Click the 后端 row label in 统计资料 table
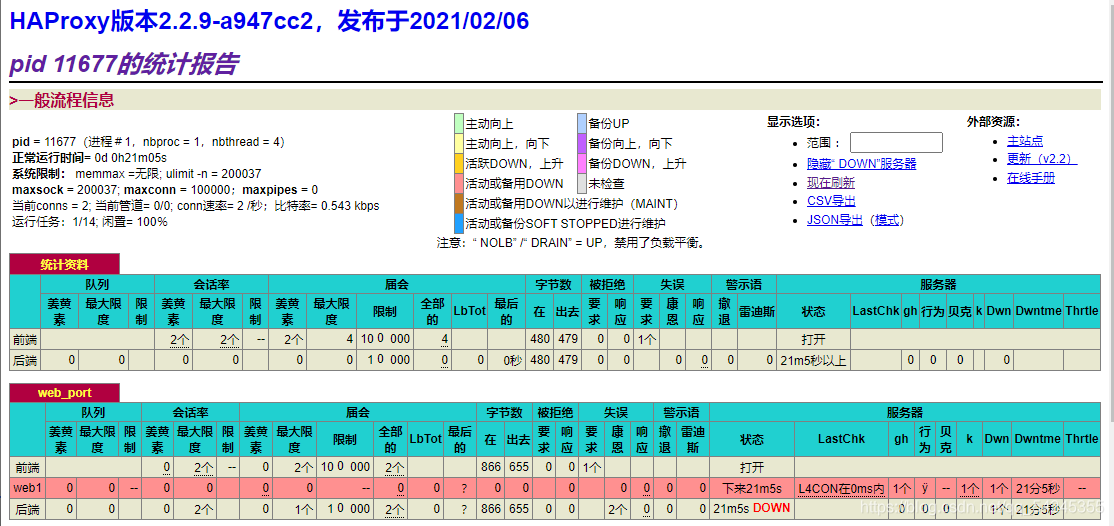The image size is (1114, 526). (x=26, y=360)
